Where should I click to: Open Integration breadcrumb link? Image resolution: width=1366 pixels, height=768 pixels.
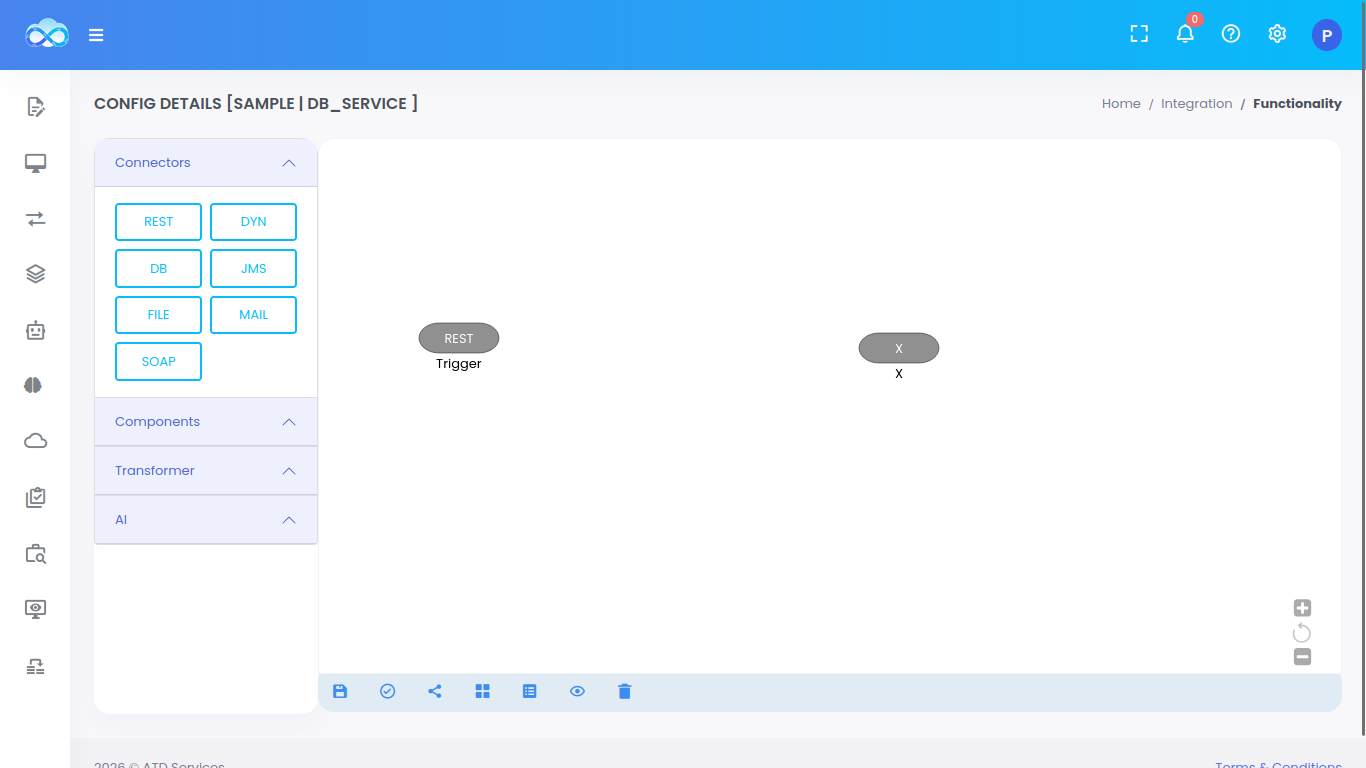[1196, 104]
